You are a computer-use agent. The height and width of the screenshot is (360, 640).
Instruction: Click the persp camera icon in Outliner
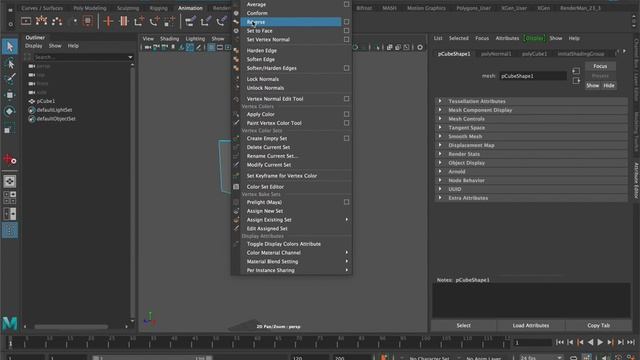point(31,66)
